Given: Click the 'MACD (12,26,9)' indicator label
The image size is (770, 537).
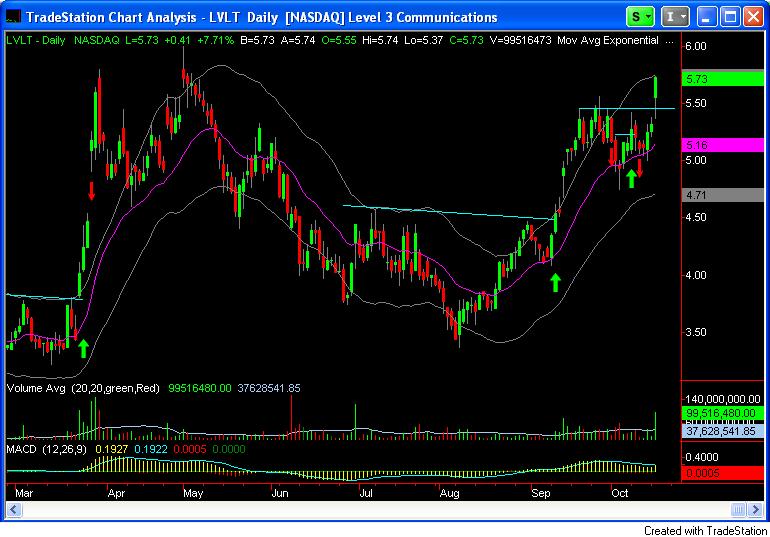Looking at the screenshot, I should pos(47,449).
